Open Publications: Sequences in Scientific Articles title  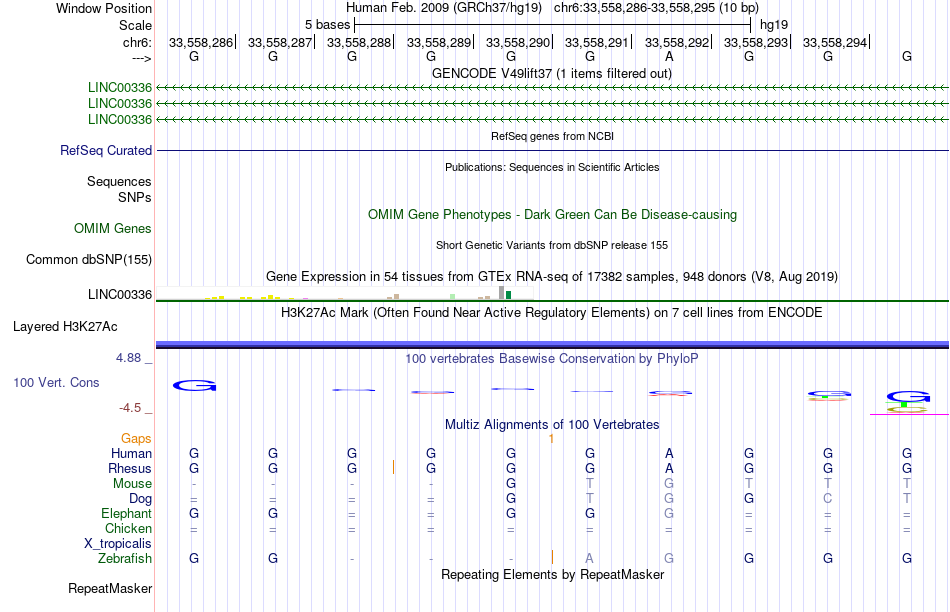552,167
